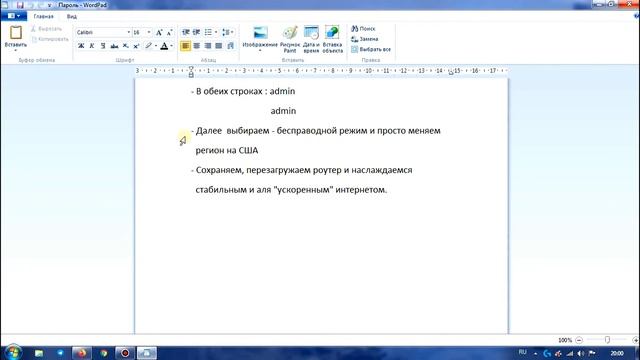Click the line 'стабильным и аля "ускоренным" интернетом.'

click(291, 189)
